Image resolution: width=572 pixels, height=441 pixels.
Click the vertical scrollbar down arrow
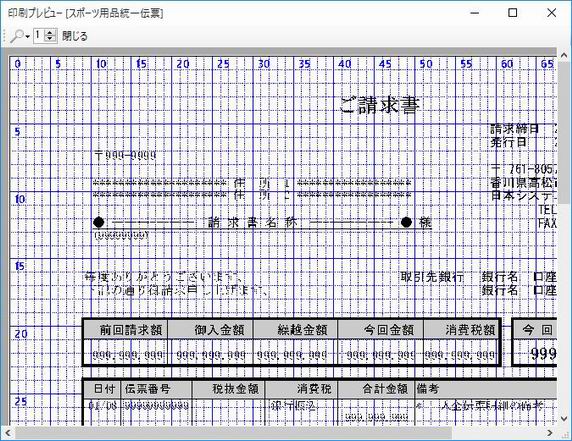coord(564,418)
